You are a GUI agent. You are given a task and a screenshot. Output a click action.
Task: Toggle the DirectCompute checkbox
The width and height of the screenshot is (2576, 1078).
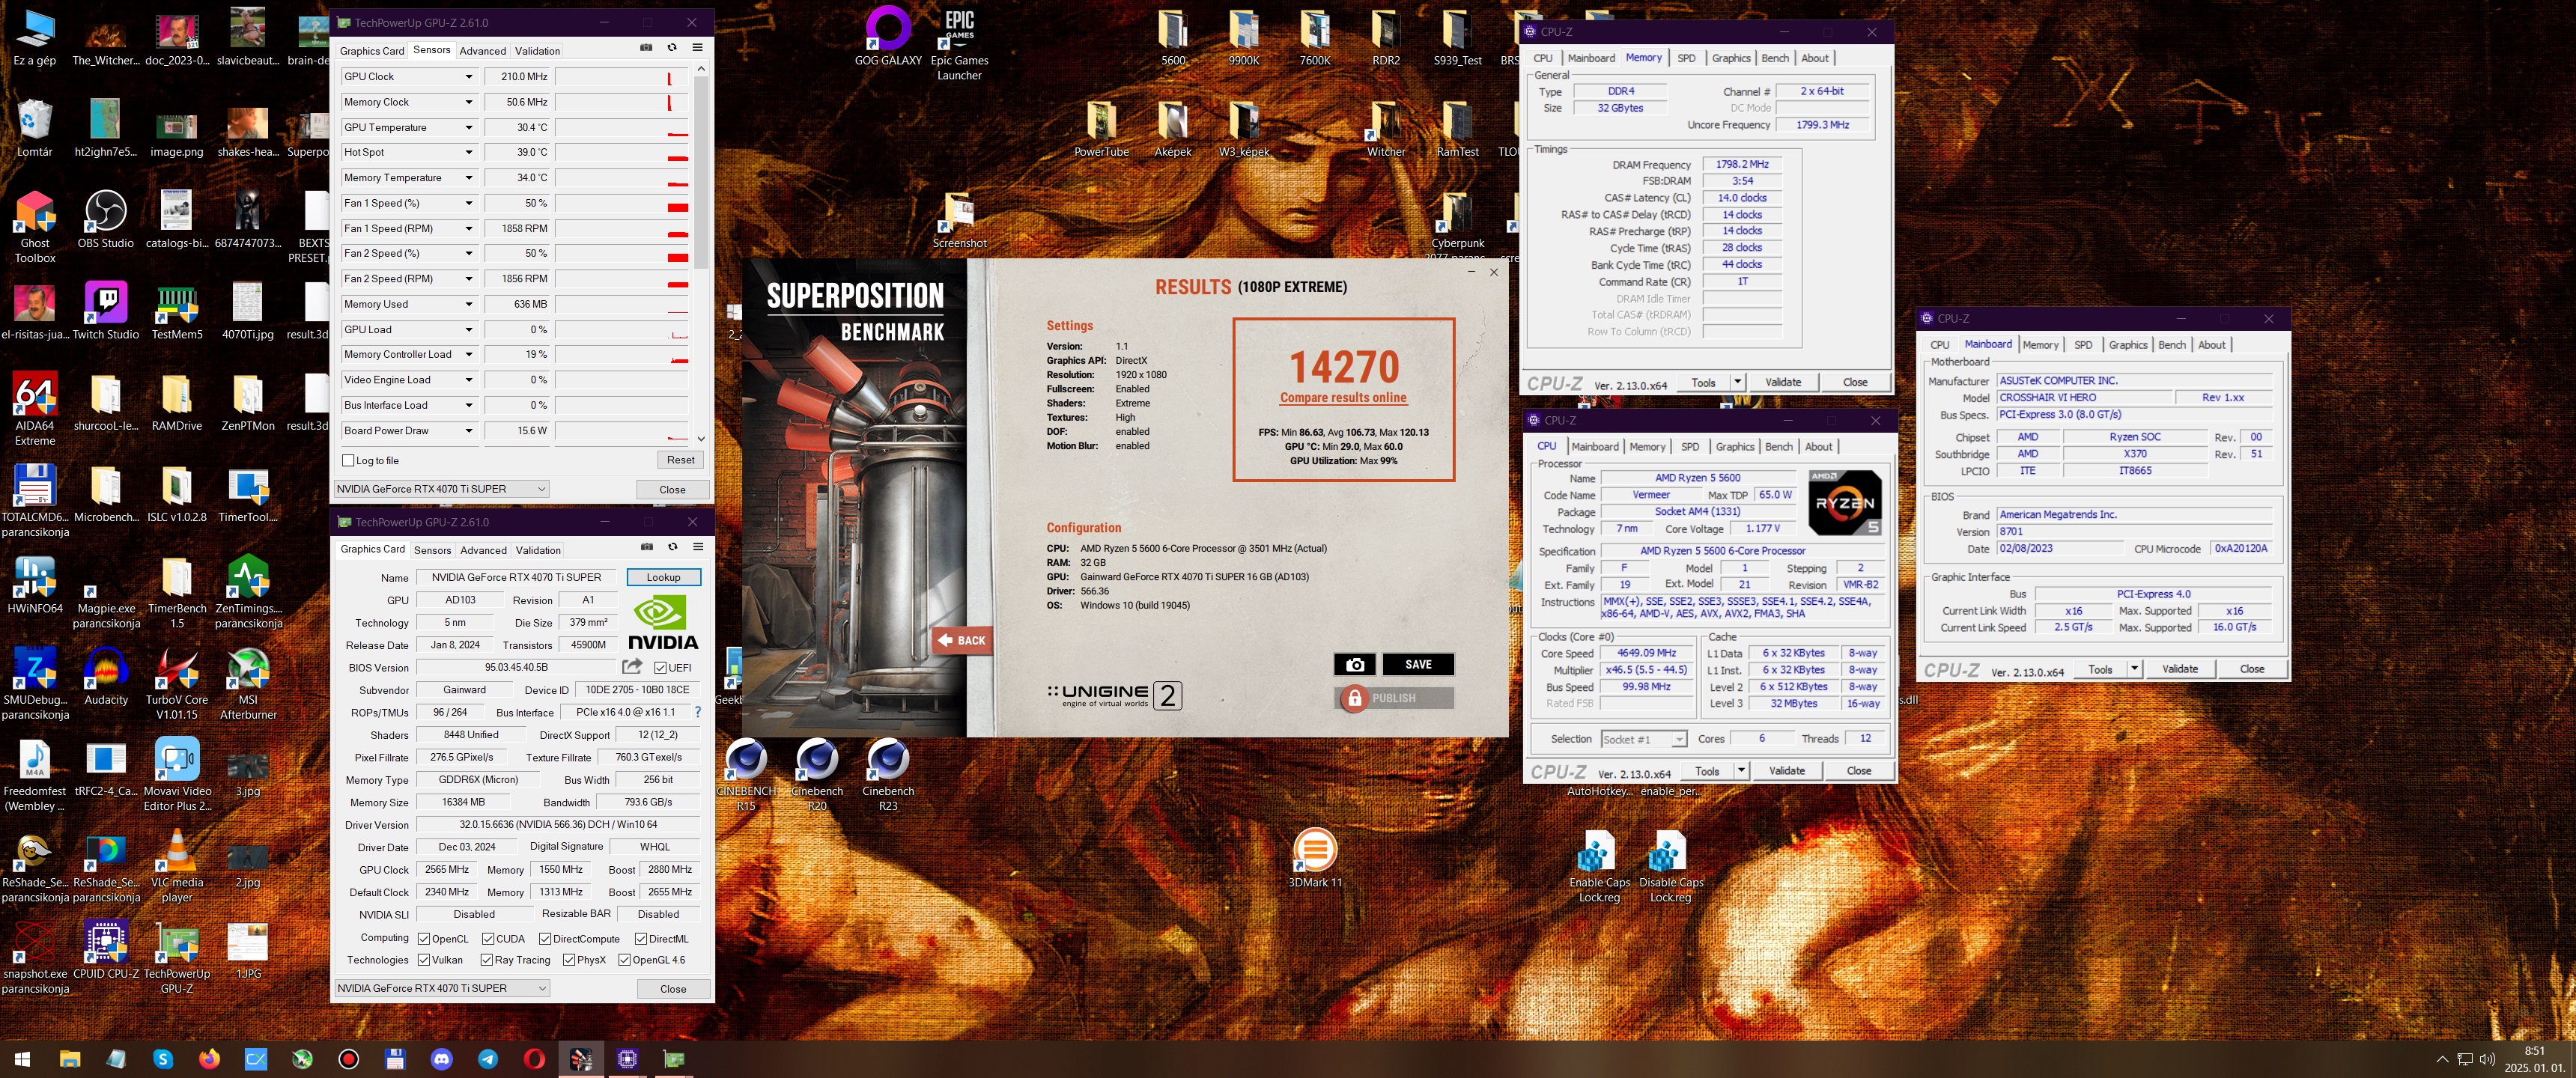[x=545, y=938]
